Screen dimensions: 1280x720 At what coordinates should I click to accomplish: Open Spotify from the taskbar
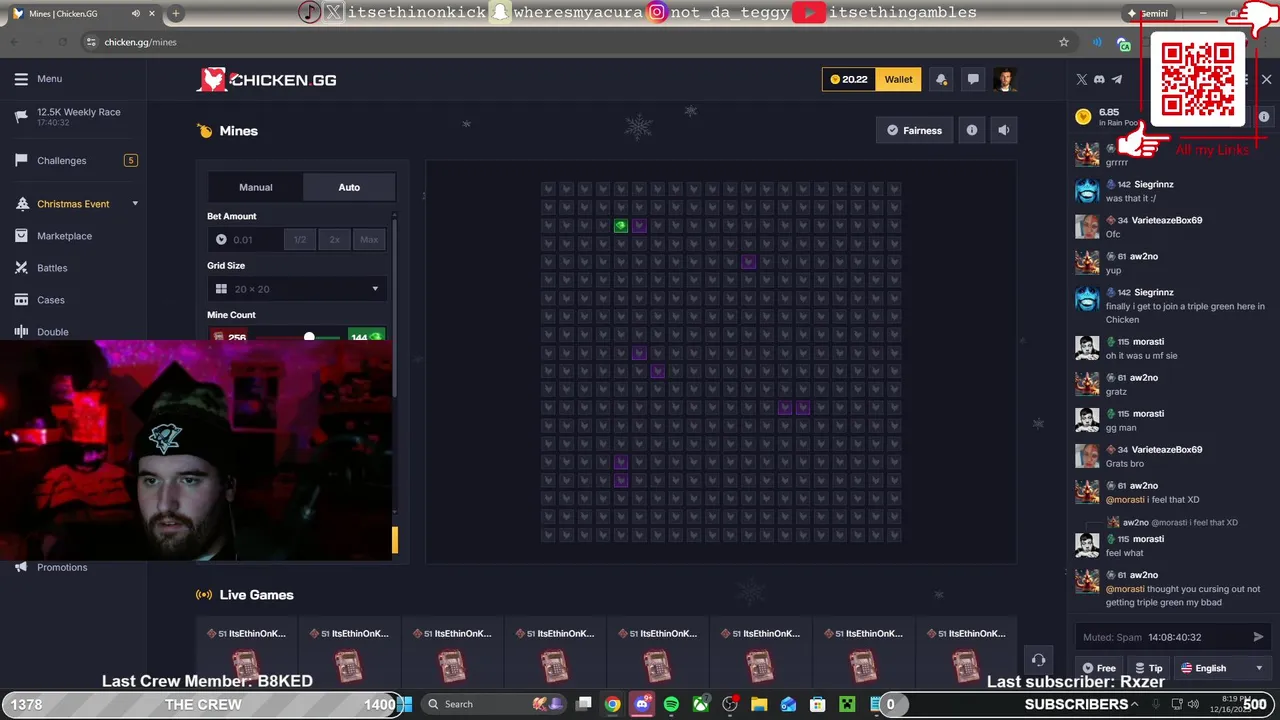tap(671, 704)
